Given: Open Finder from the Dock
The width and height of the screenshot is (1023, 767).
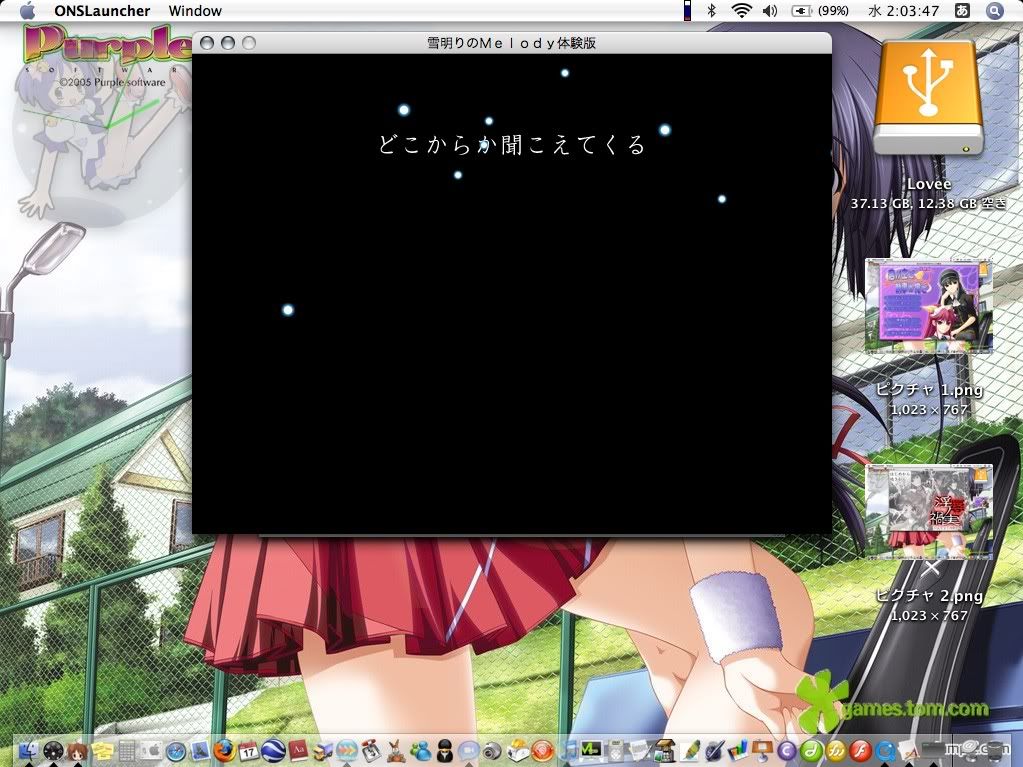Looking at the screenshot, I should click(28, 751).
